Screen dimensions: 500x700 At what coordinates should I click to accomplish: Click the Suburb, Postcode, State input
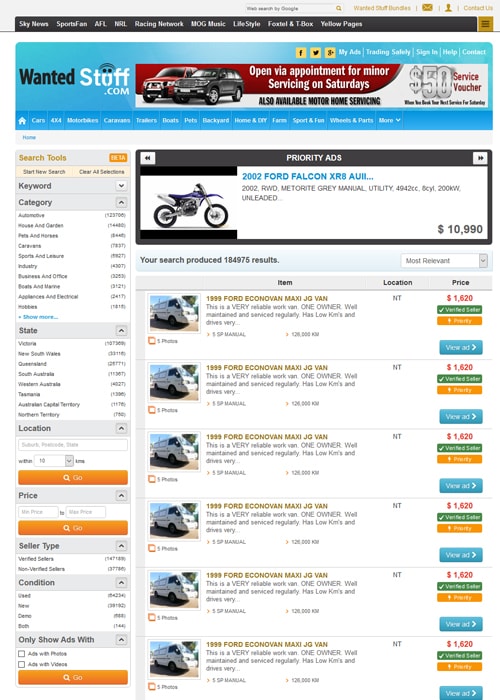73,445
